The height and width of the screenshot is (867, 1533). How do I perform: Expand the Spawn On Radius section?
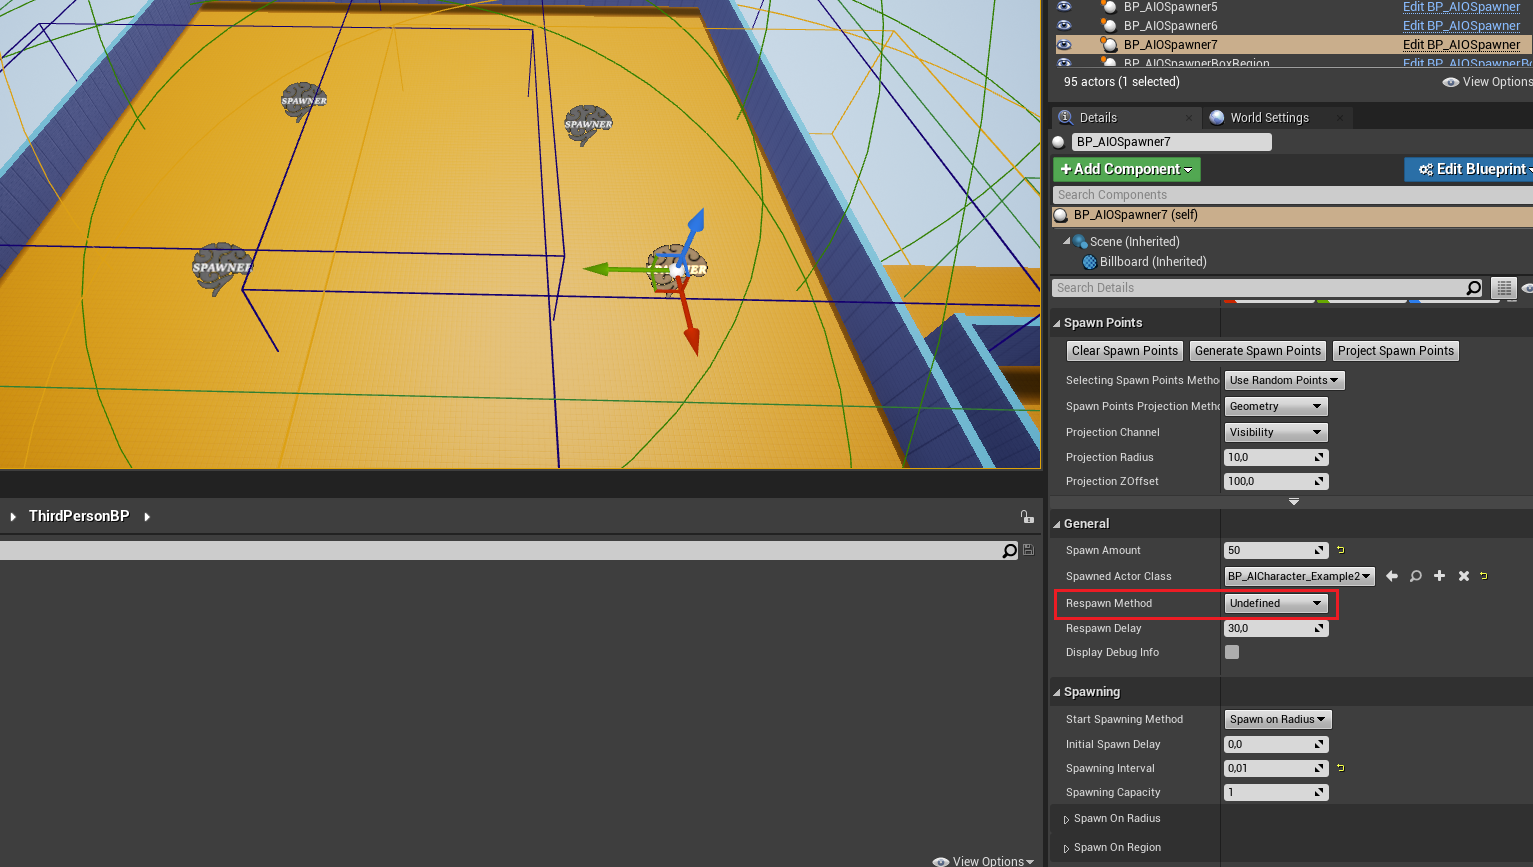click(x=1067, y=819)
